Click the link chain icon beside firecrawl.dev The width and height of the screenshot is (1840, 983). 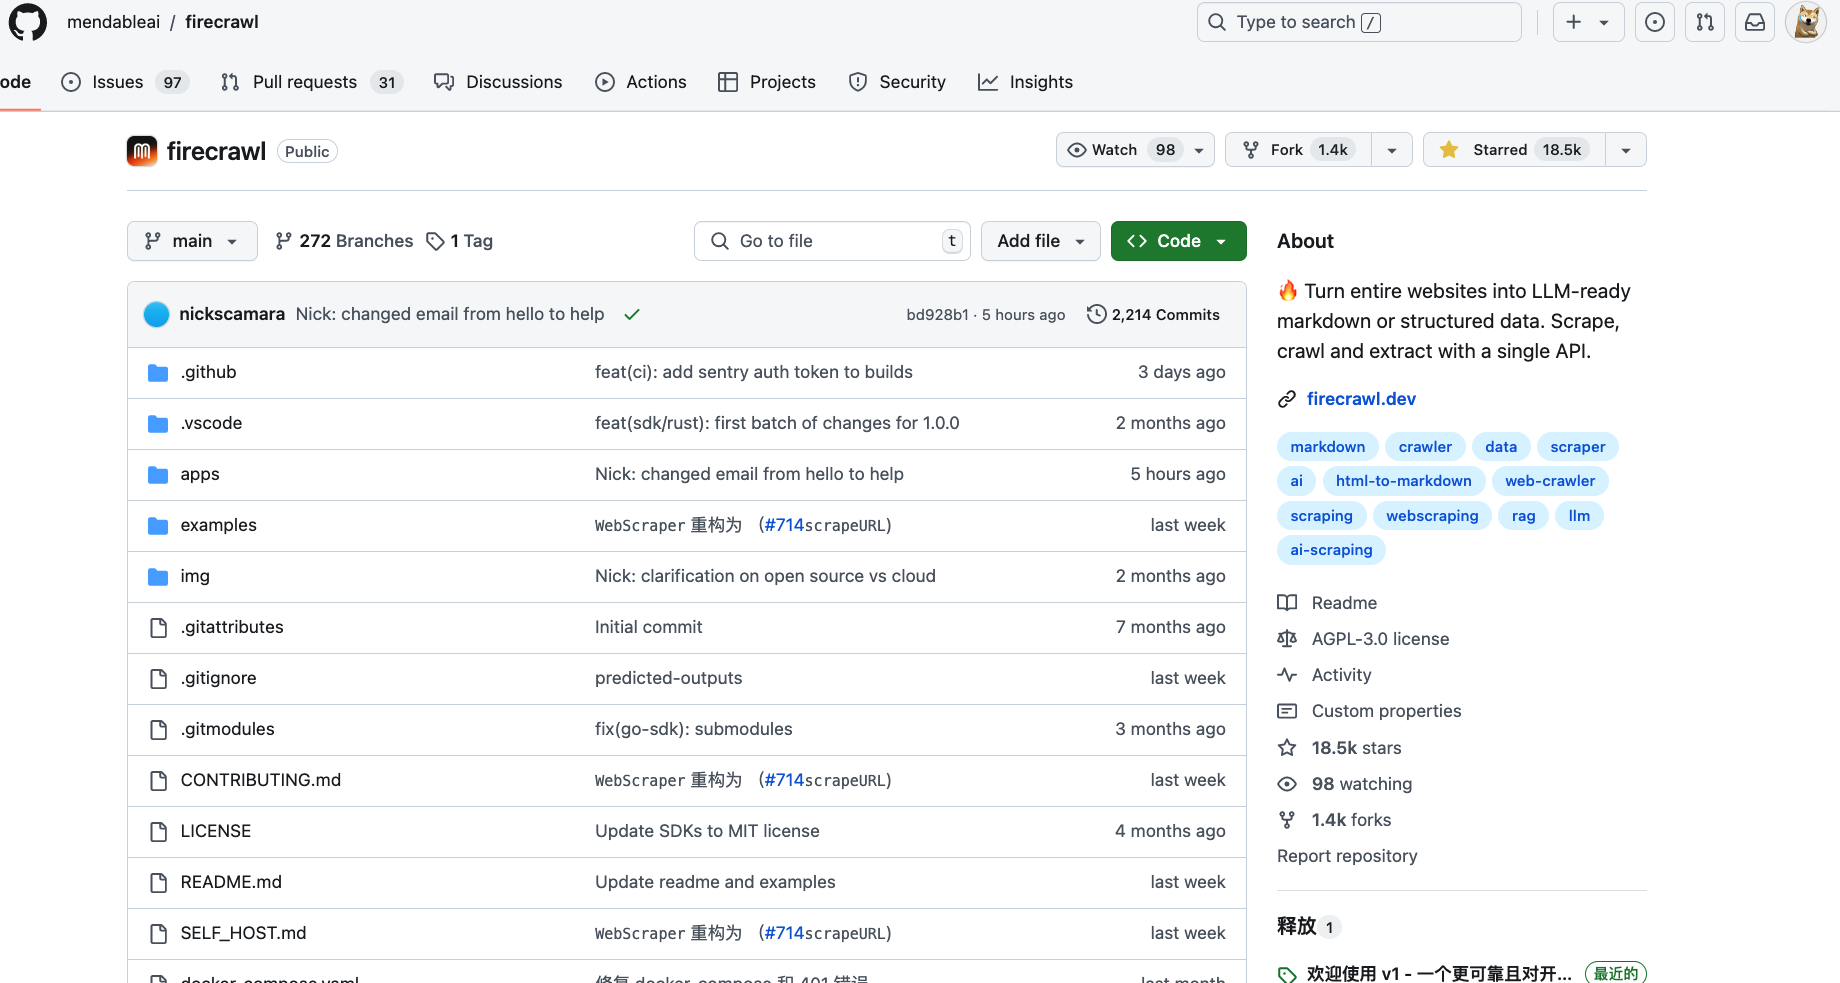[x=1287, y=399]
